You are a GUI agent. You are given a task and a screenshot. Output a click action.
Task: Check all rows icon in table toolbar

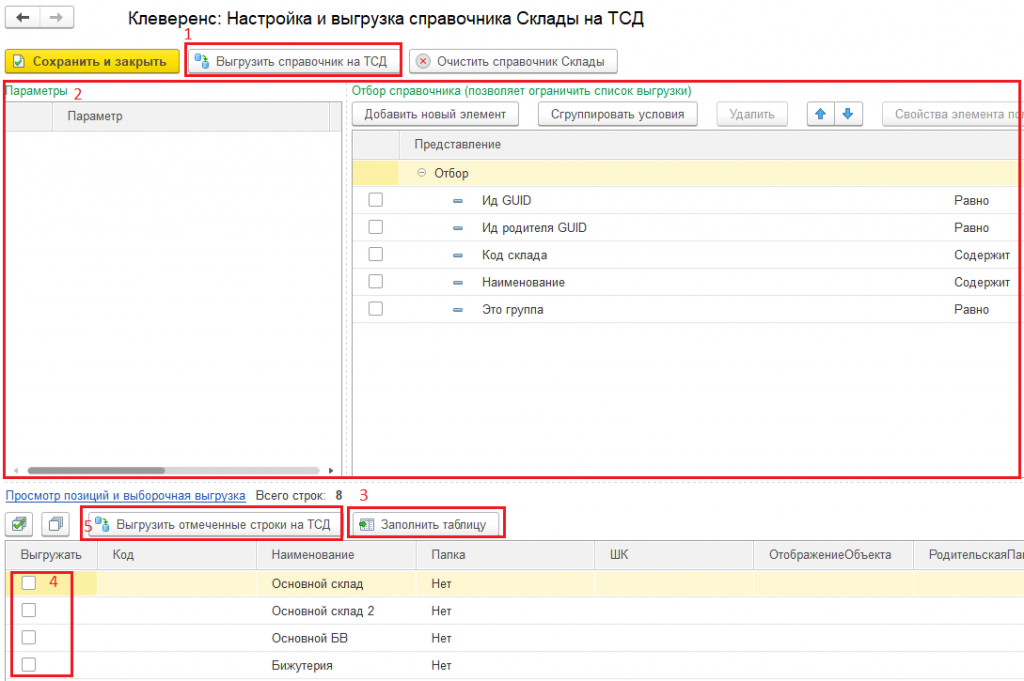click(x=20, y=524)
